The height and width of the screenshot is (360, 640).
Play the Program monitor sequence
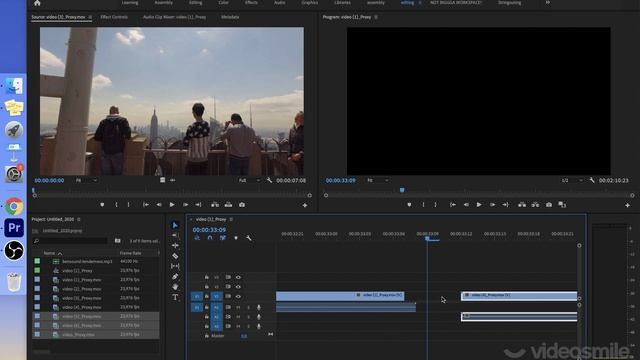479,204
